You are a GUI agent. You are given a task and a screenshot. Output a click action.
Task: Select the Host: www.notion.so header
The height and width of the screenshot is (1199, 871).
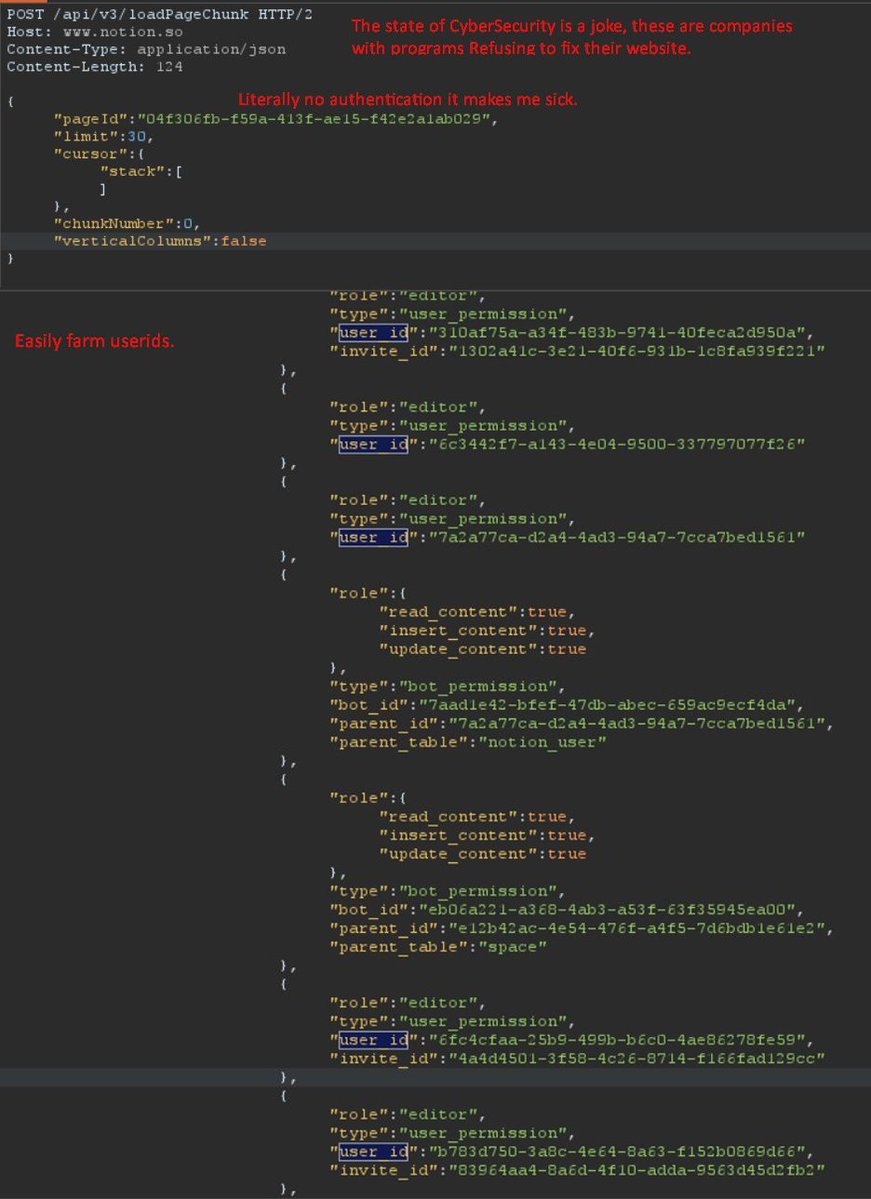[x=95, y=32]
